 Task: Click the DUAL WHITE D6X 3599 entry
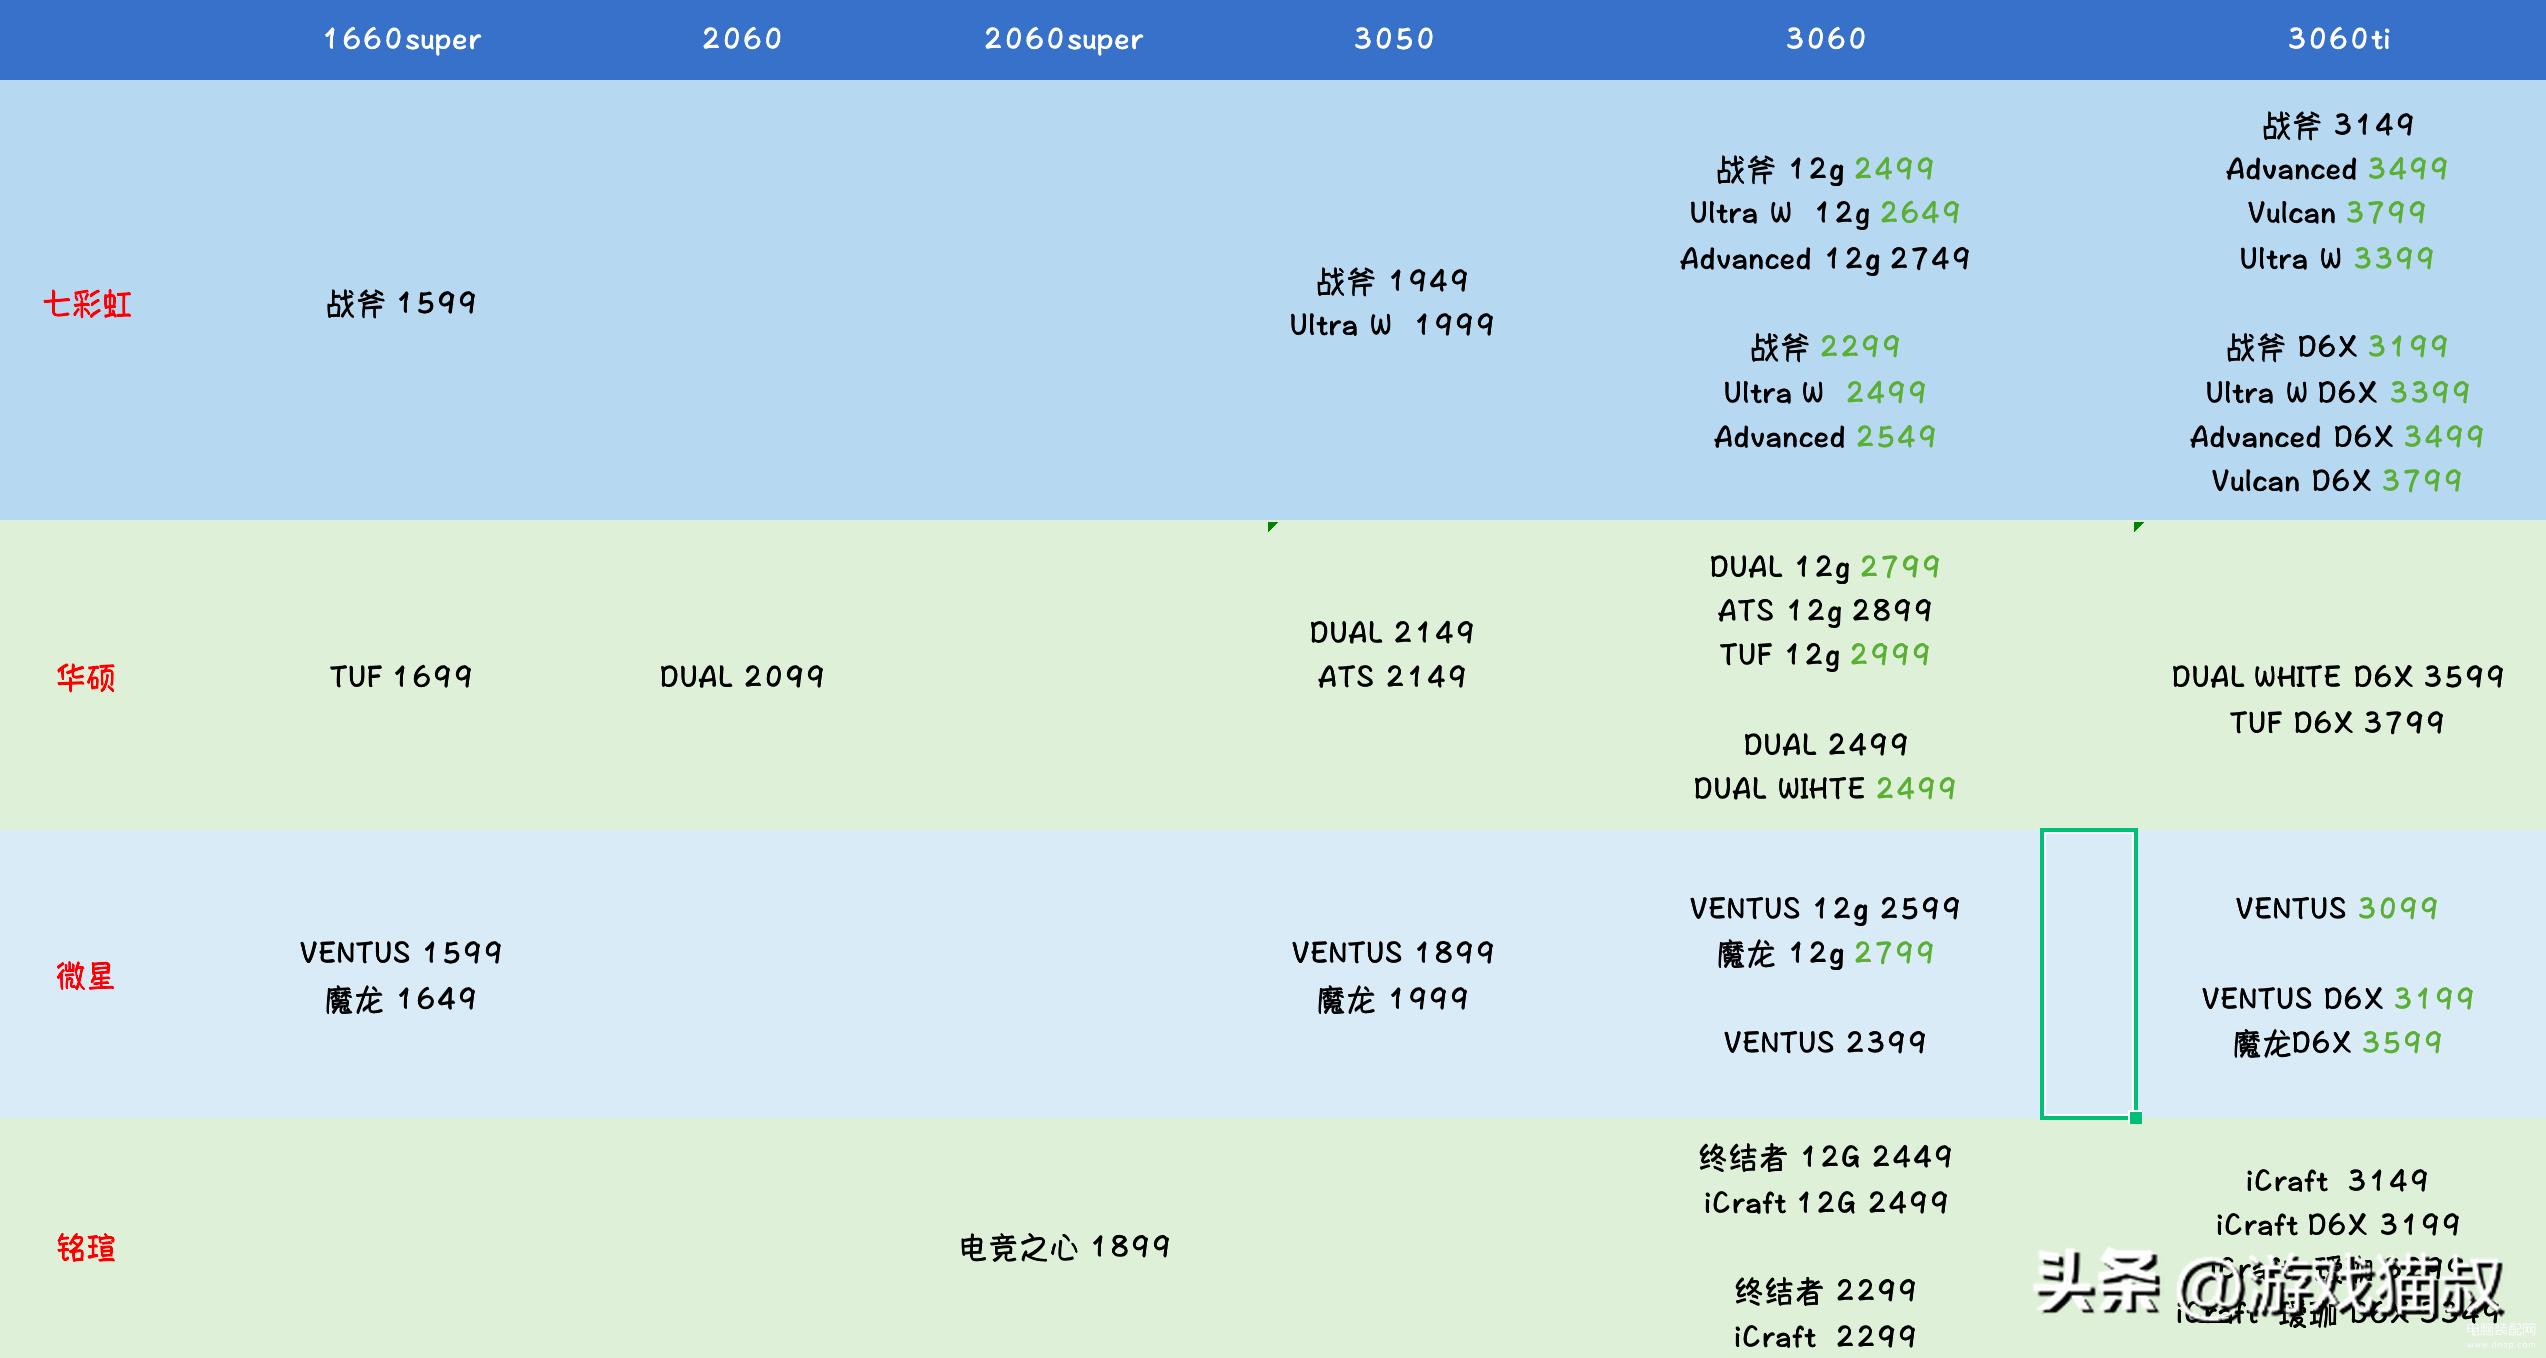point(2338,677)
